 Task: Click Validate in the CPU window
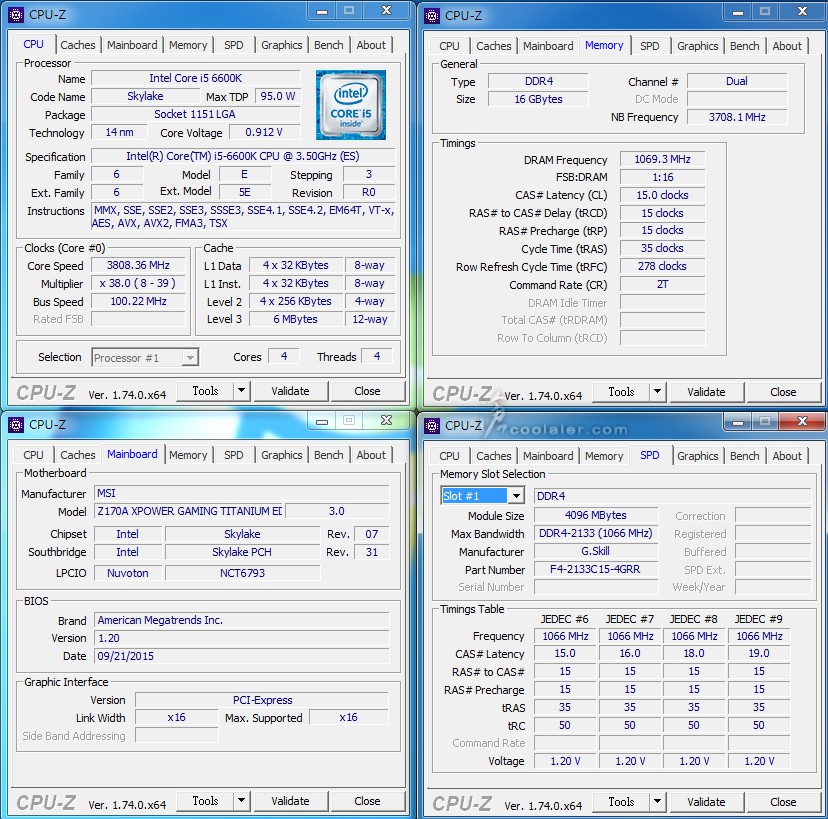[x=290, y=391]
